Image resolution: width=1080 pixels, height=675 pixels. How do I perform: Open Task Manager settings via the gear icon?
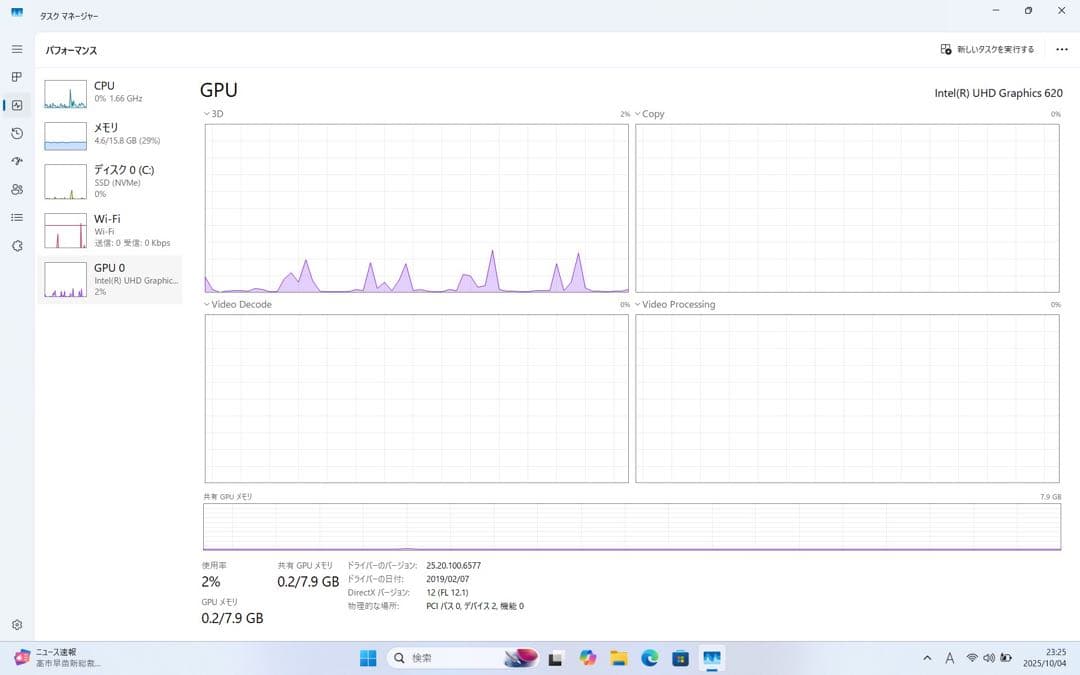(16, 624)
